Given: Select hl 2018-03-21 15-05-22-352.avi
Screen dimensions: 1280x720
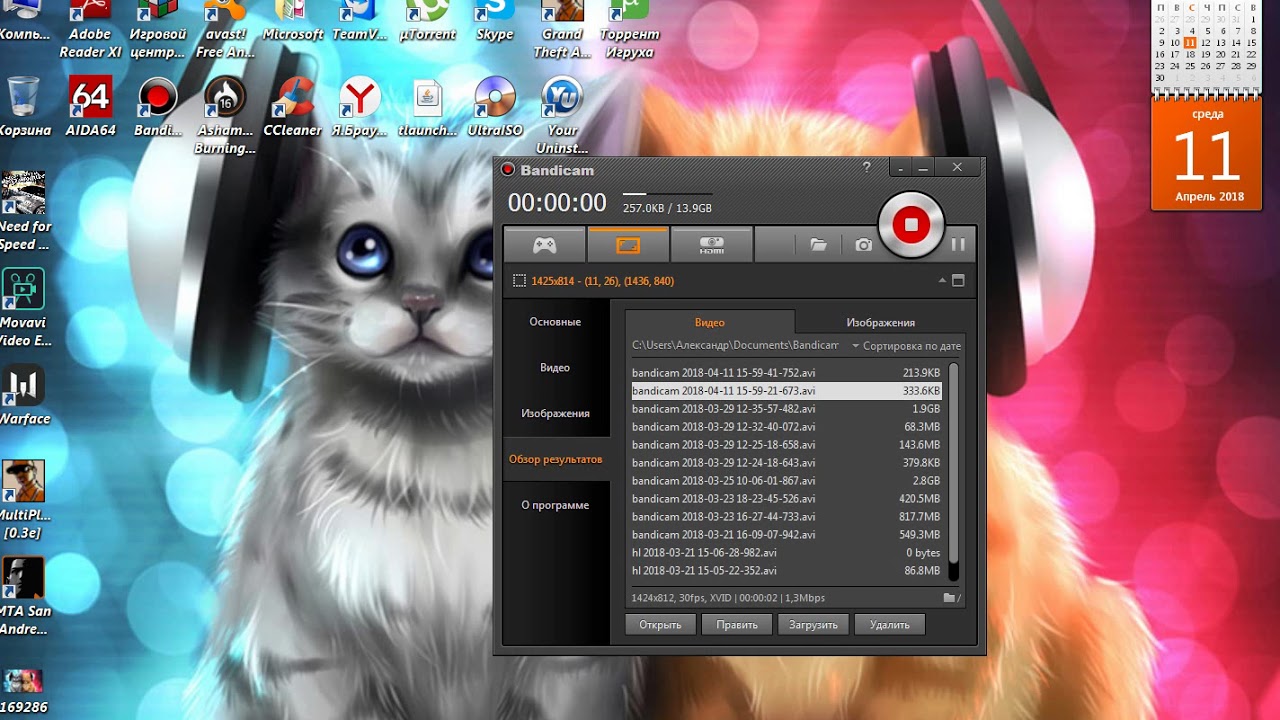Looking at the screenshot, I should pyautogui.click(x=786, y=571).
